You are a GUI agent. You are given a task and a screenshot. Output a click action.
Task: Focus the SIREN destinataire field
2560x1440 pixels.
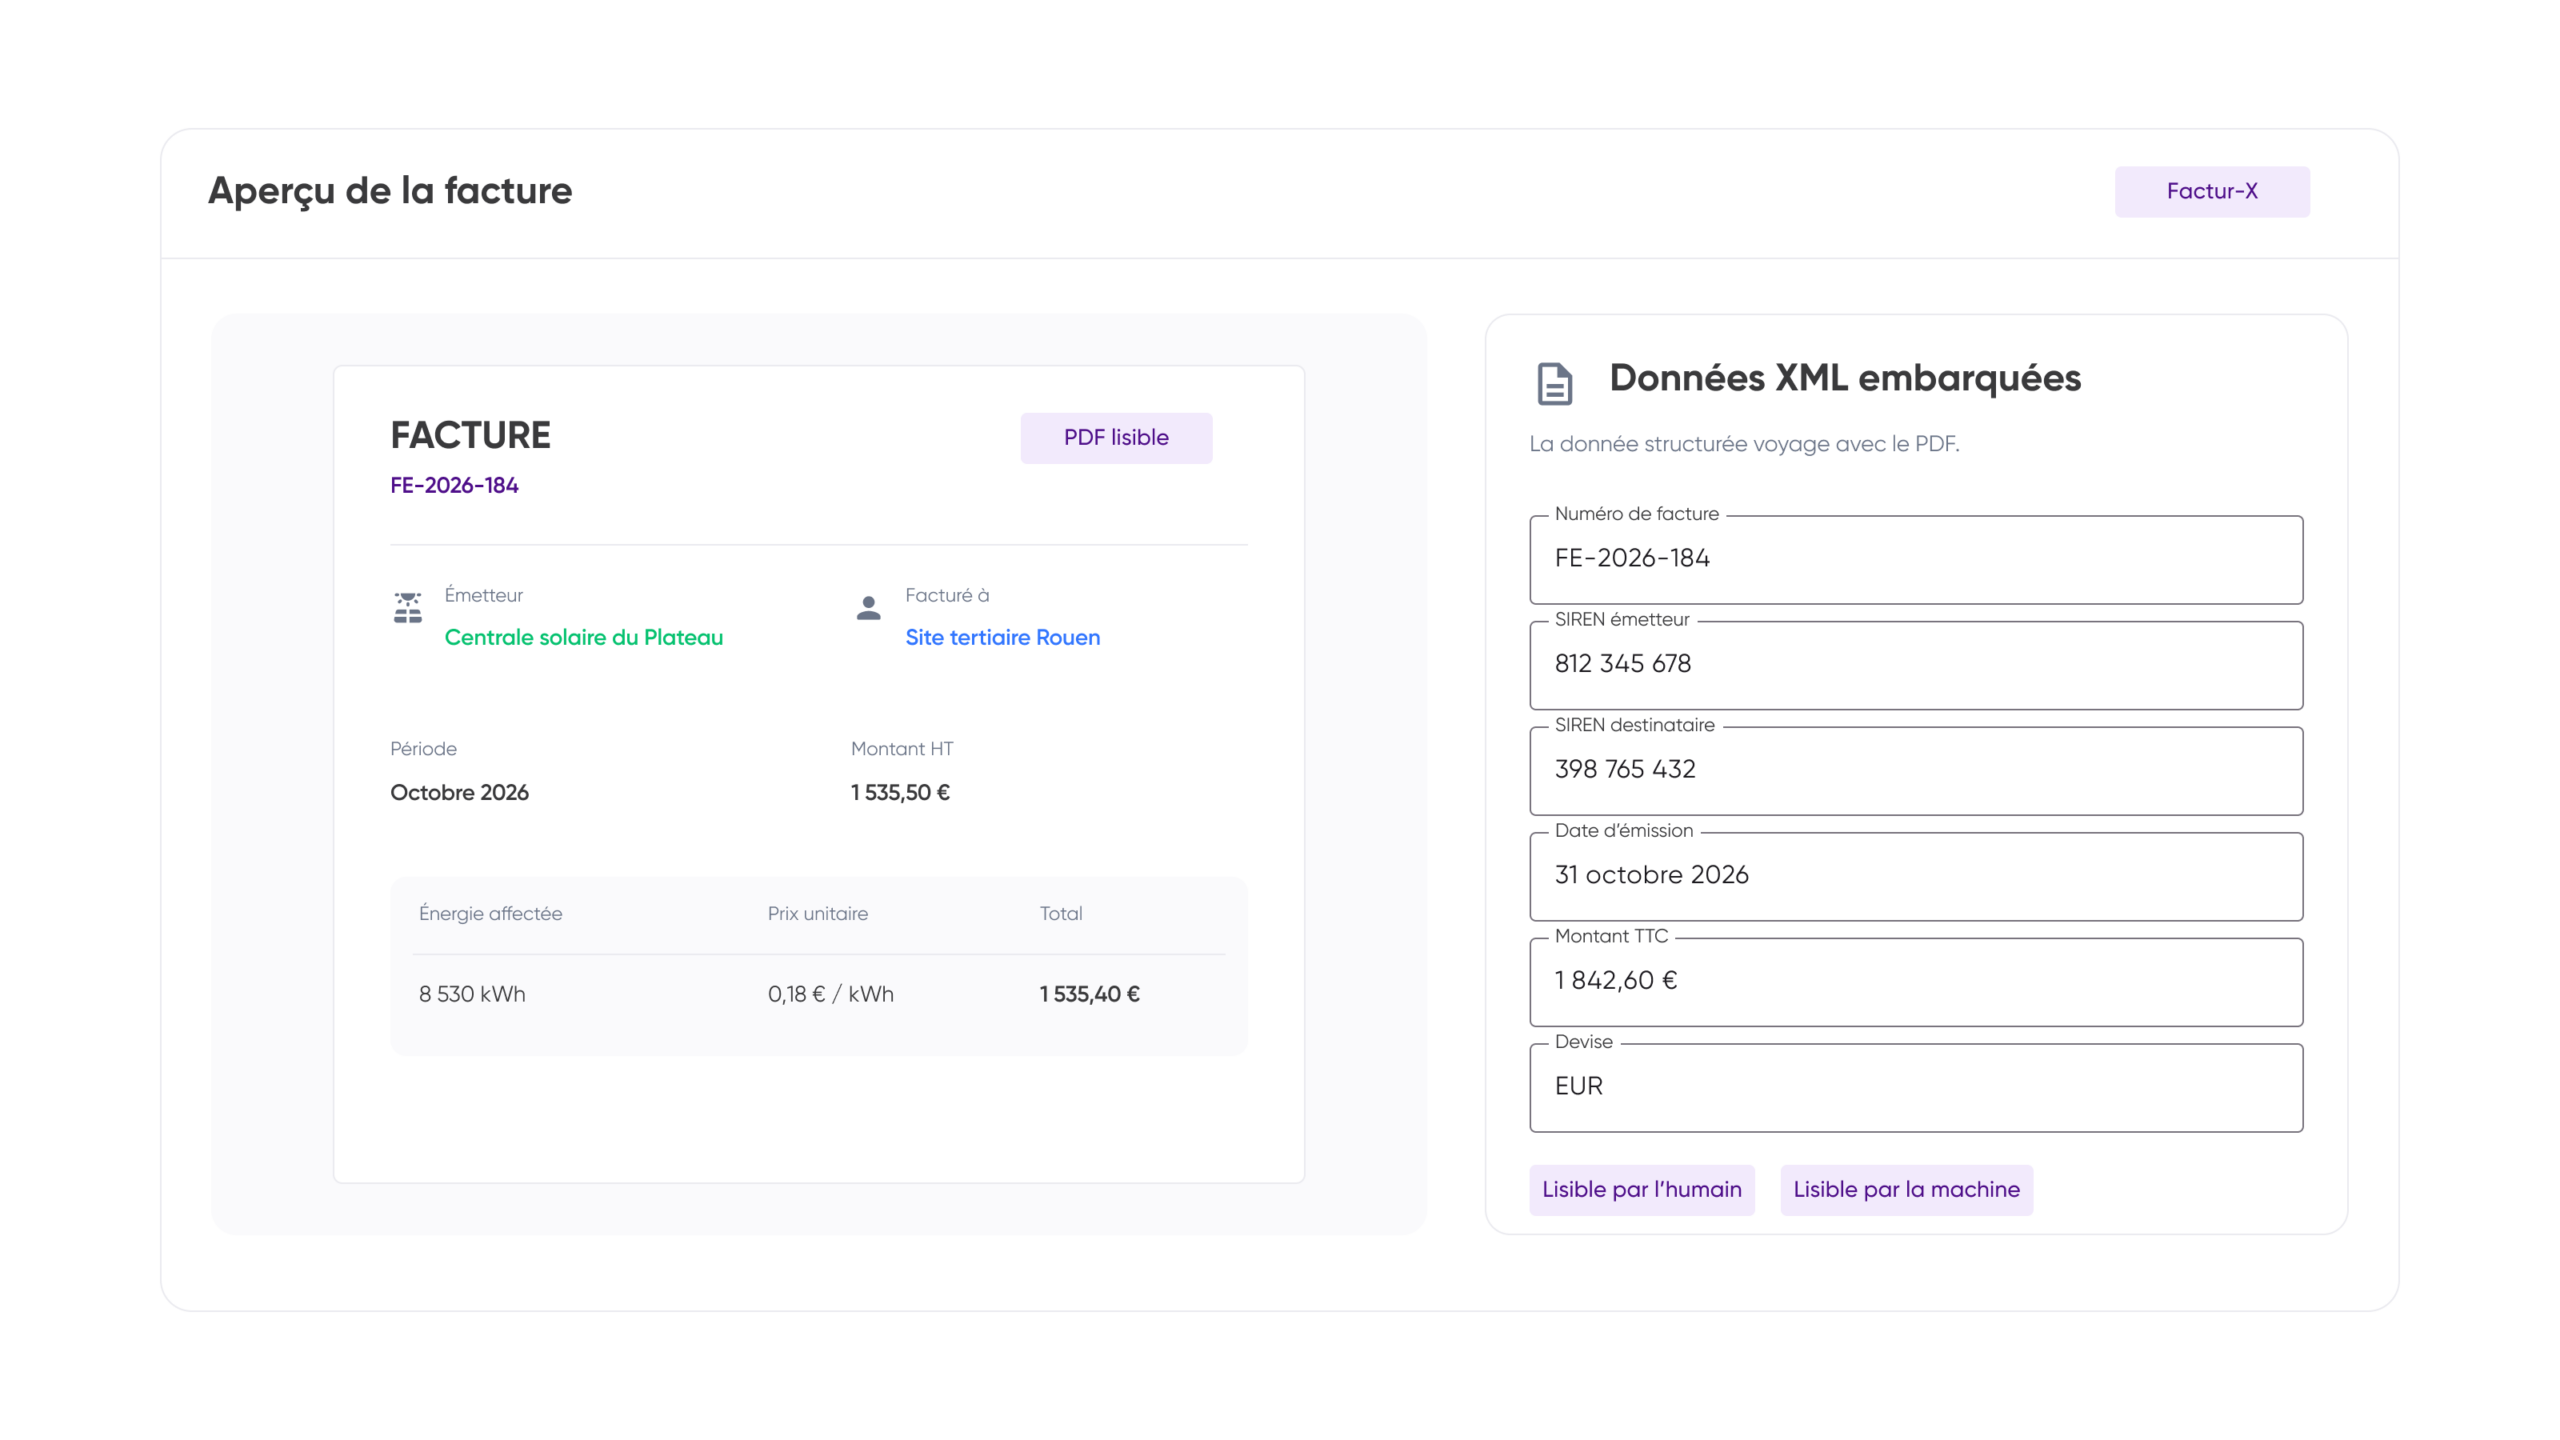point(1915,770)
